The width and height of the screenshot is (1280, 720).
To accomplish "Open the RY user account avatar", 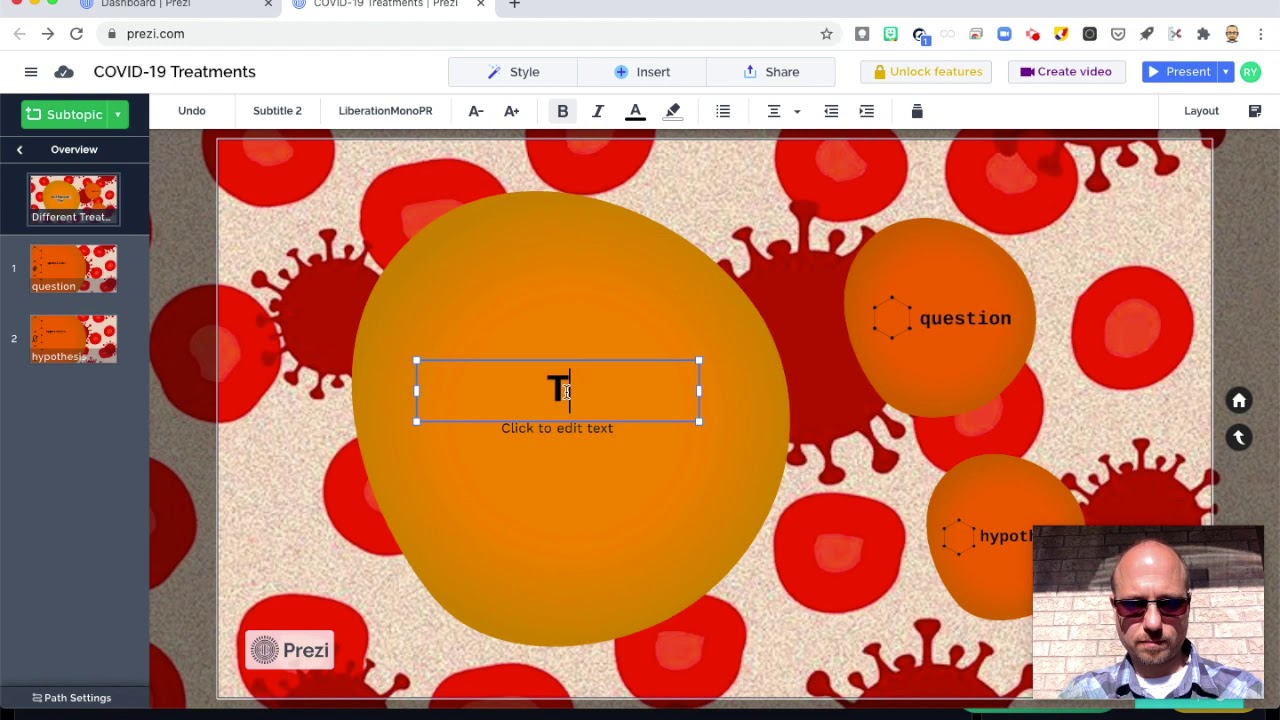I will coord(1251,72).
